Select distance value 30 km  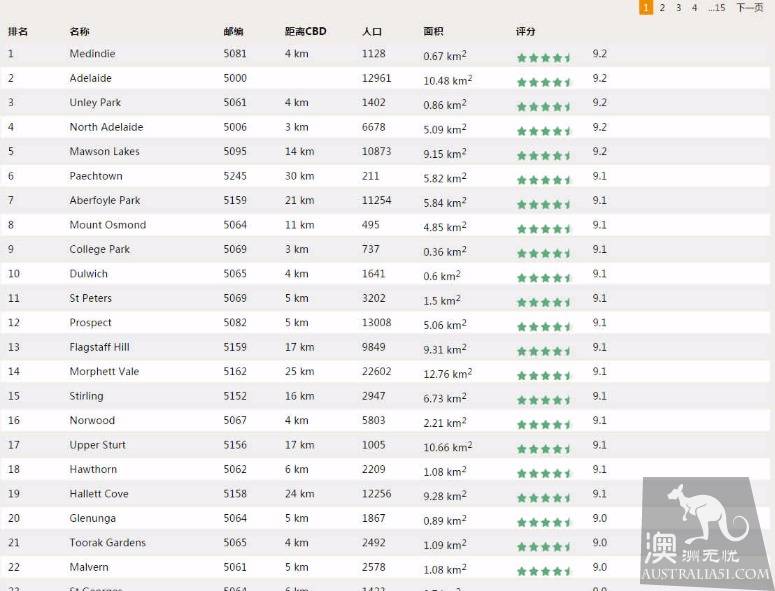click(x=300, y=176)
